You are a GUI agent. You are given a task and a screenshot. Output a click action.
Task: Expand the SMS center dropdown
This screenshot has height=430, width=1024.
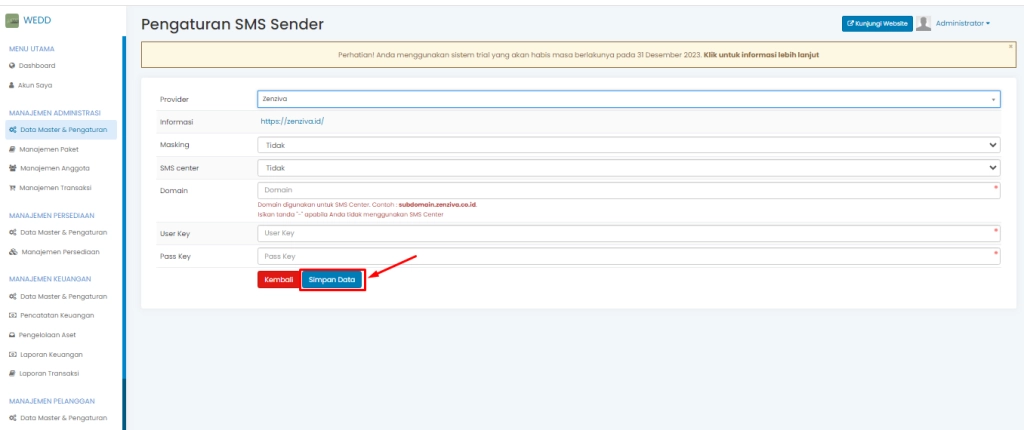[629, 168]
